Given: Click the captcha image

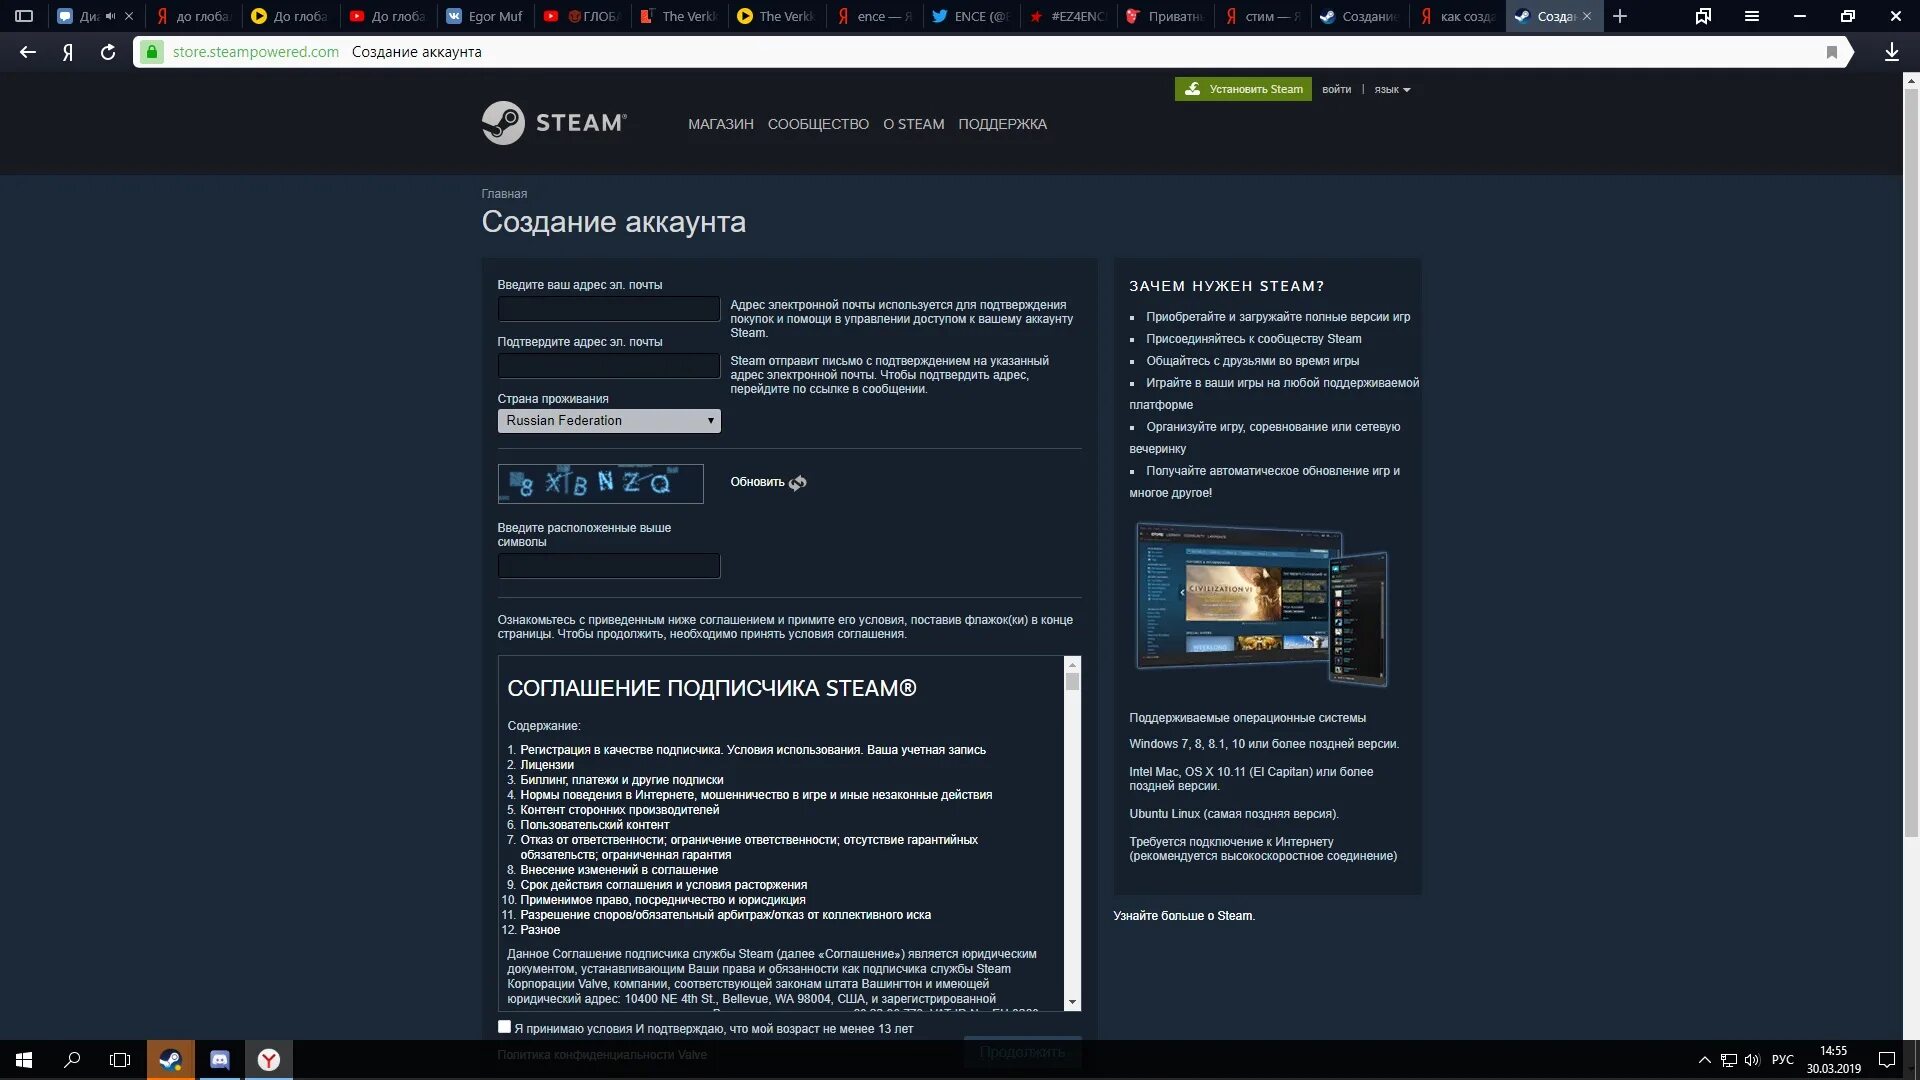Looking at the screenshot, I should tap(601, 484).
